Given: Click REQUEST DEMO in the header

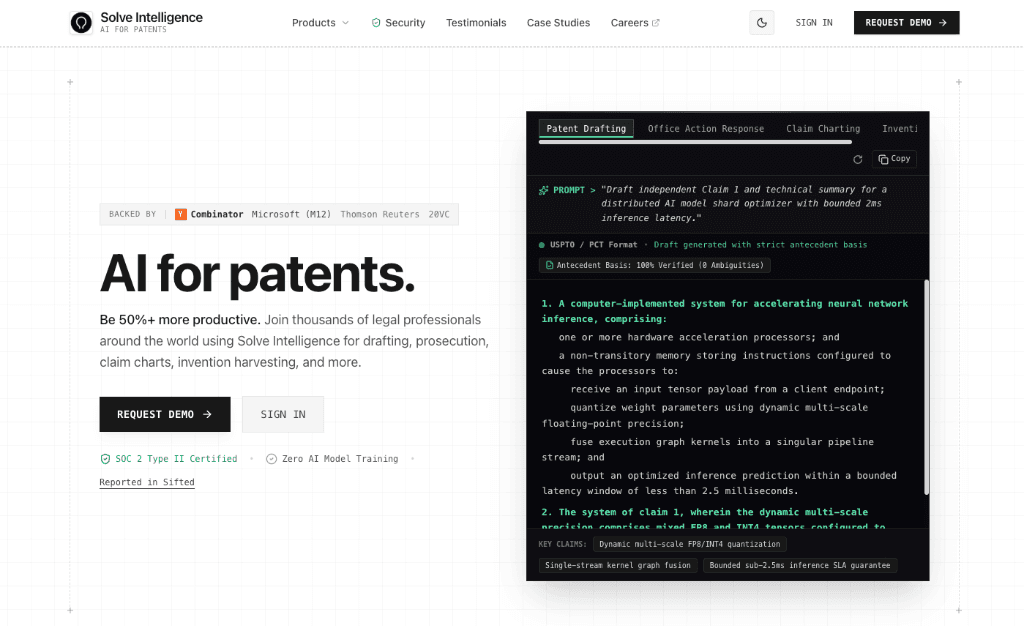Looking at the screenshot, I should (x=906, y=23).
